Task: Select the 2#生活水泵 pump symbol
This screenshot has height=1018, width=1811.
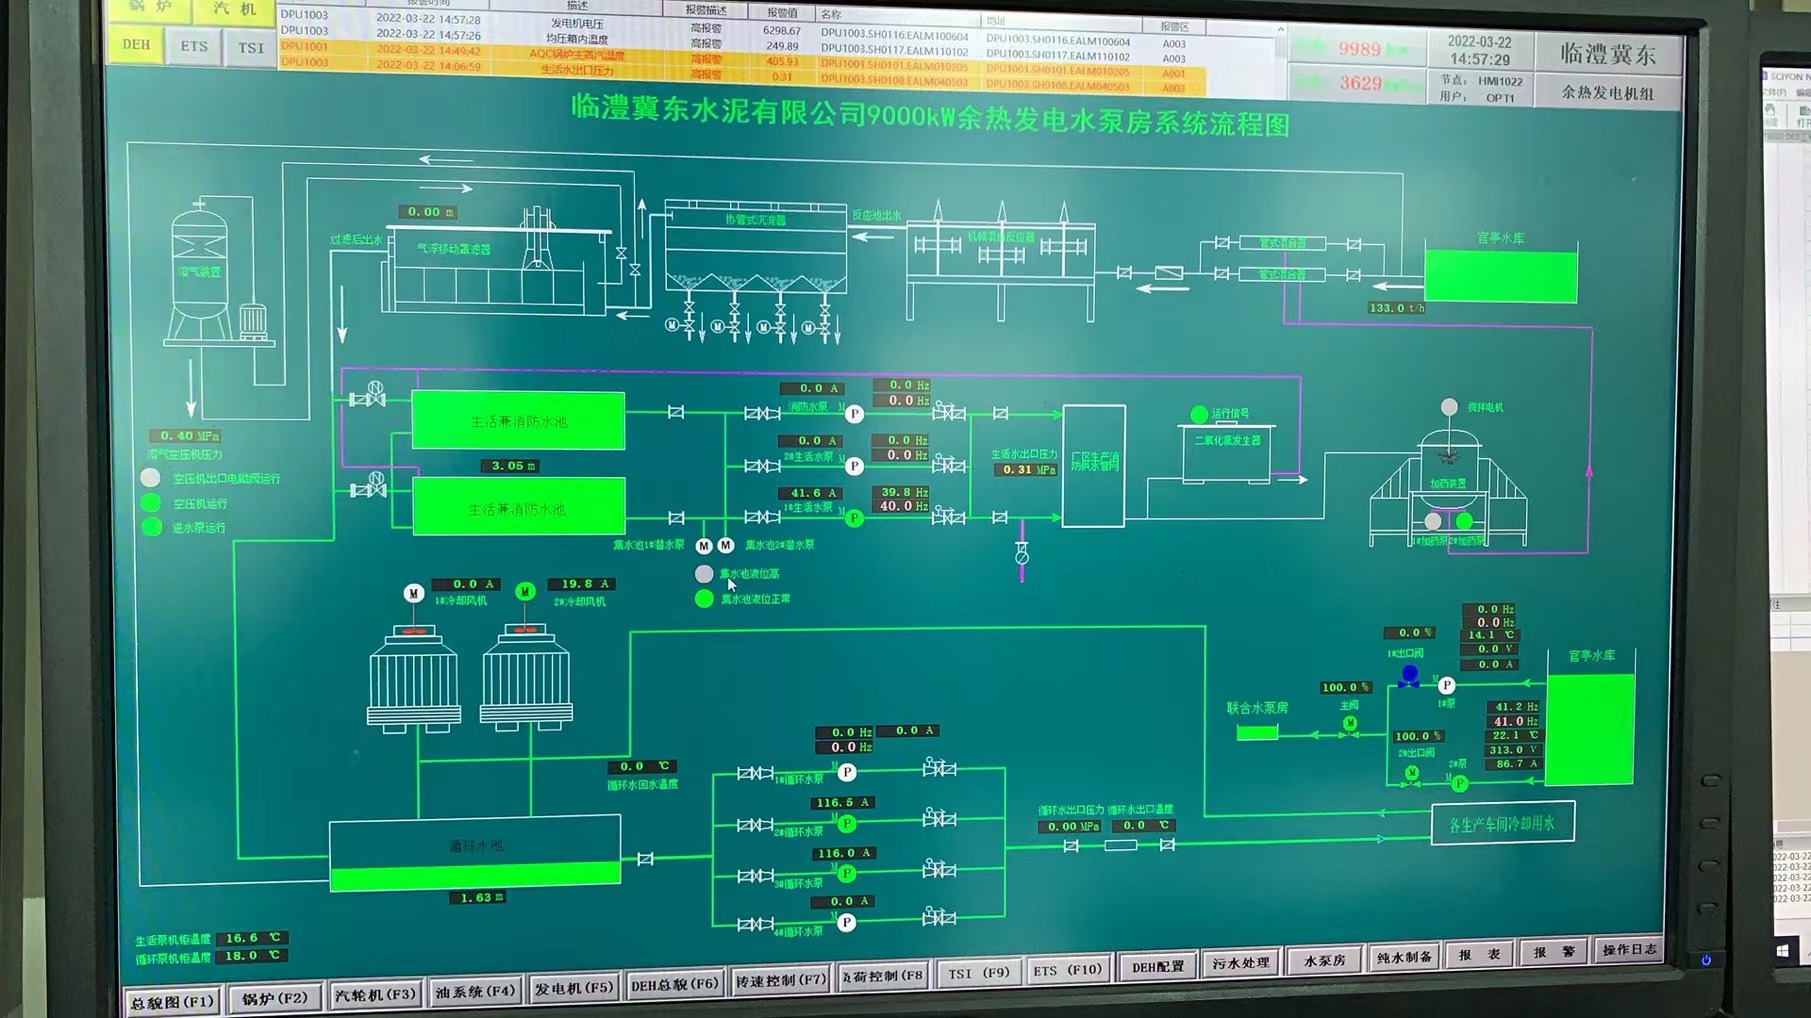Action: [x=854, y=466]
